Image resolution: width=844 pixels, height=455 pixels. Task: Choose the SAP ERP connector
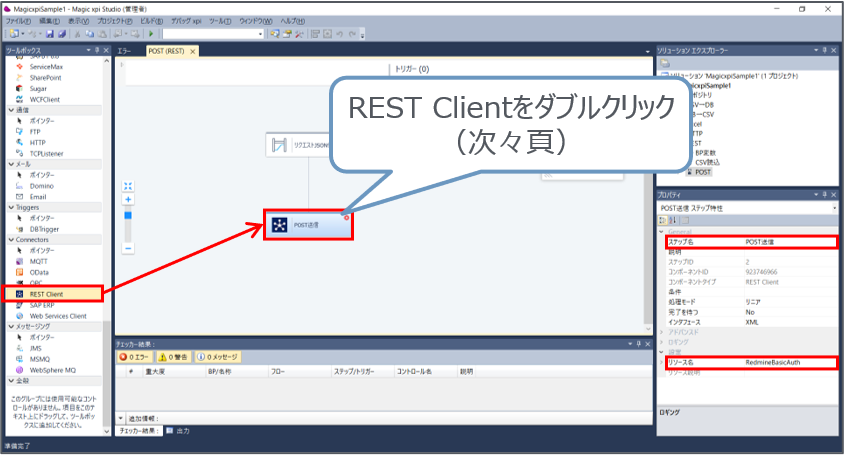coord(43,305)
